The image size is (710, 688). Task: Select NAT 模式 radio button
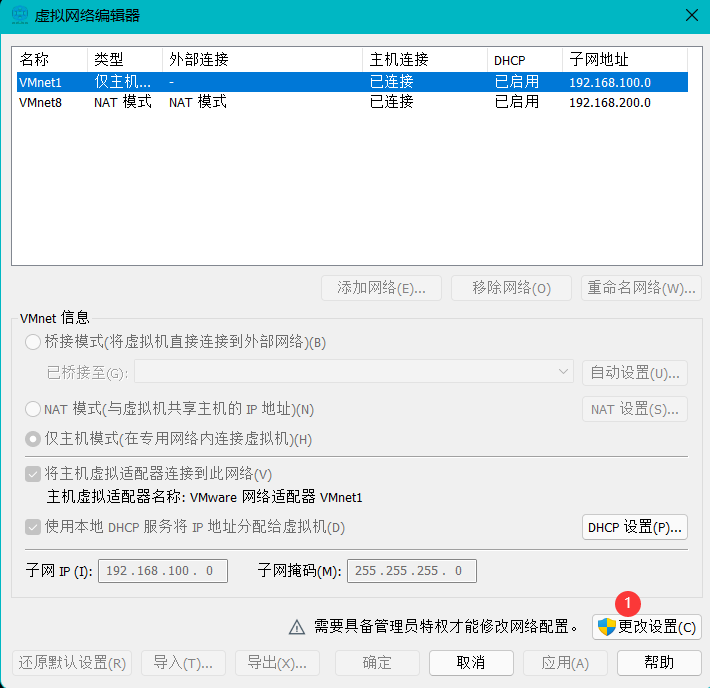(33, 409)
